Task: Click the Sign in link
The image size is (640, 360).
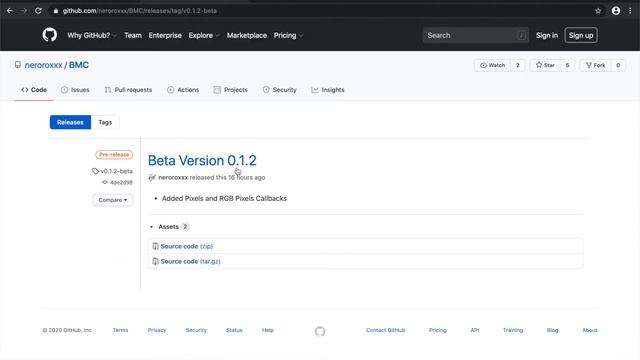Action: point(547,36)
